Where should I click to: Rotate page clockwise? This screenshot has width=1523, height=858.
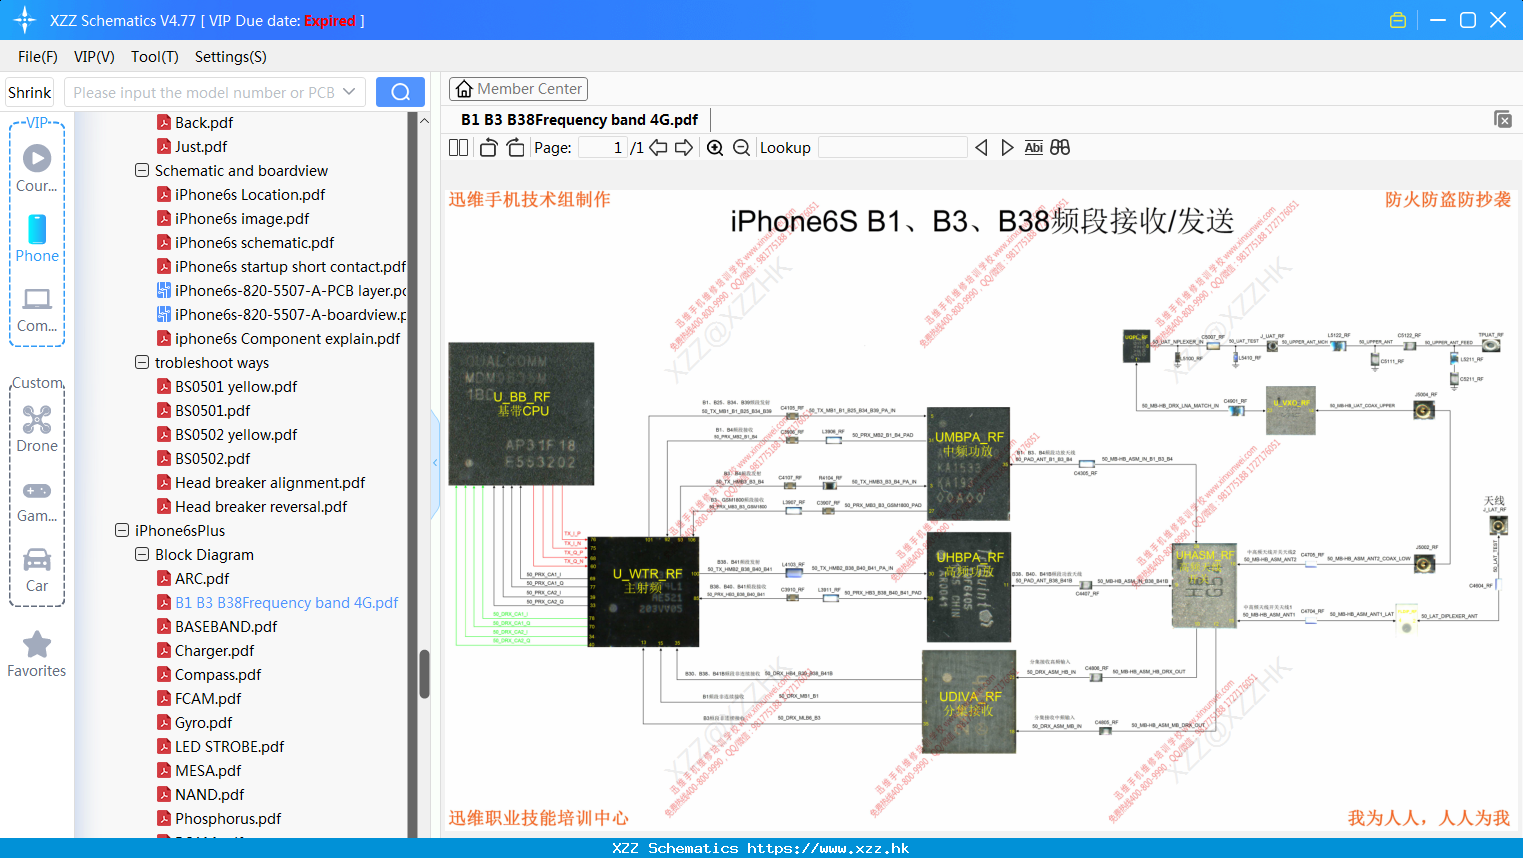point(515,148)
